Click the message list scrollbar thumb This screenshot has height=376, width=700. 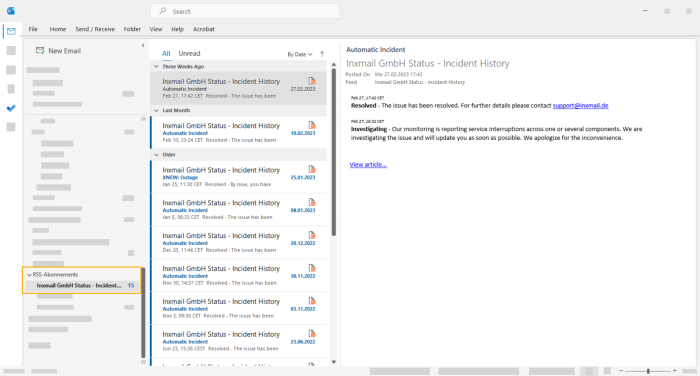pos(333,152)
